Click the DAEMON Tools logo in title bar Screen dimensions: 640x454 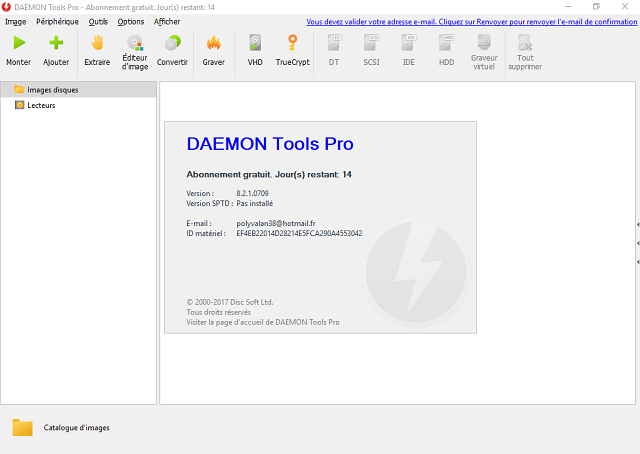point(6,7)
